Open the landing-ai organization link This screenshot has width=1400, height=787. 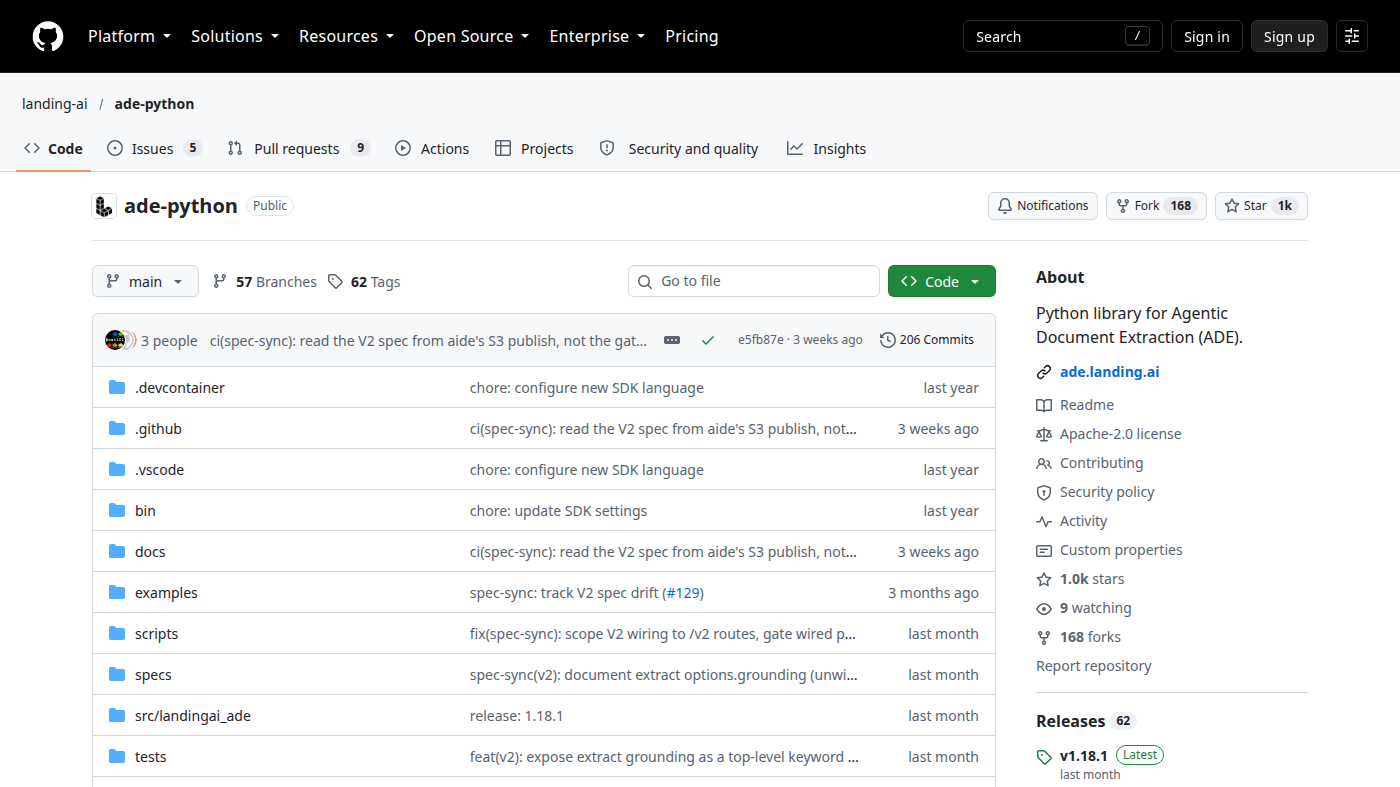[55, 104]
